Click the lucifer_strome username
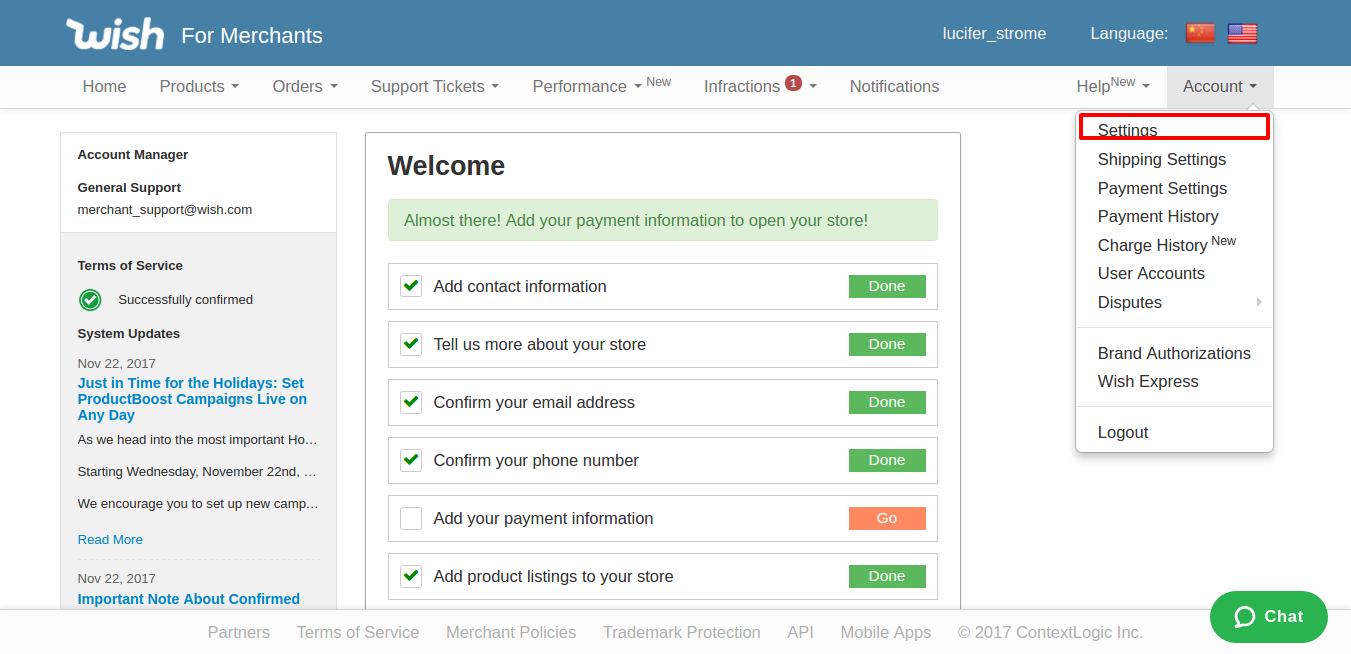Image resolution: width=1351 pixels, height=654 pixels. point(995,33)
